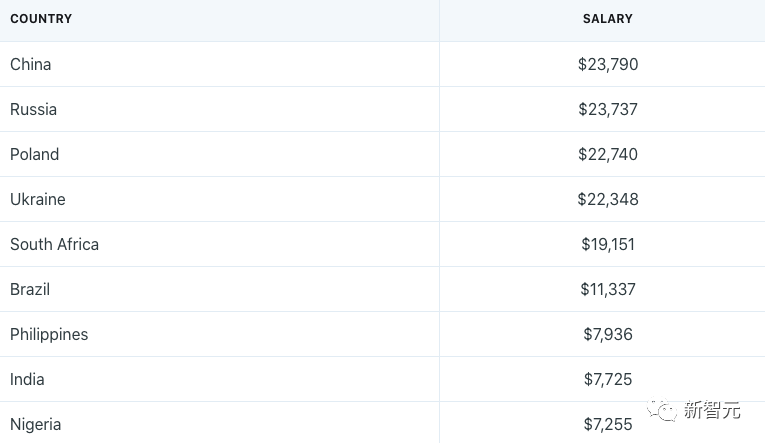Click the WeChat logo watermark icon
765x443 pixels.
(x=661, y=409)
